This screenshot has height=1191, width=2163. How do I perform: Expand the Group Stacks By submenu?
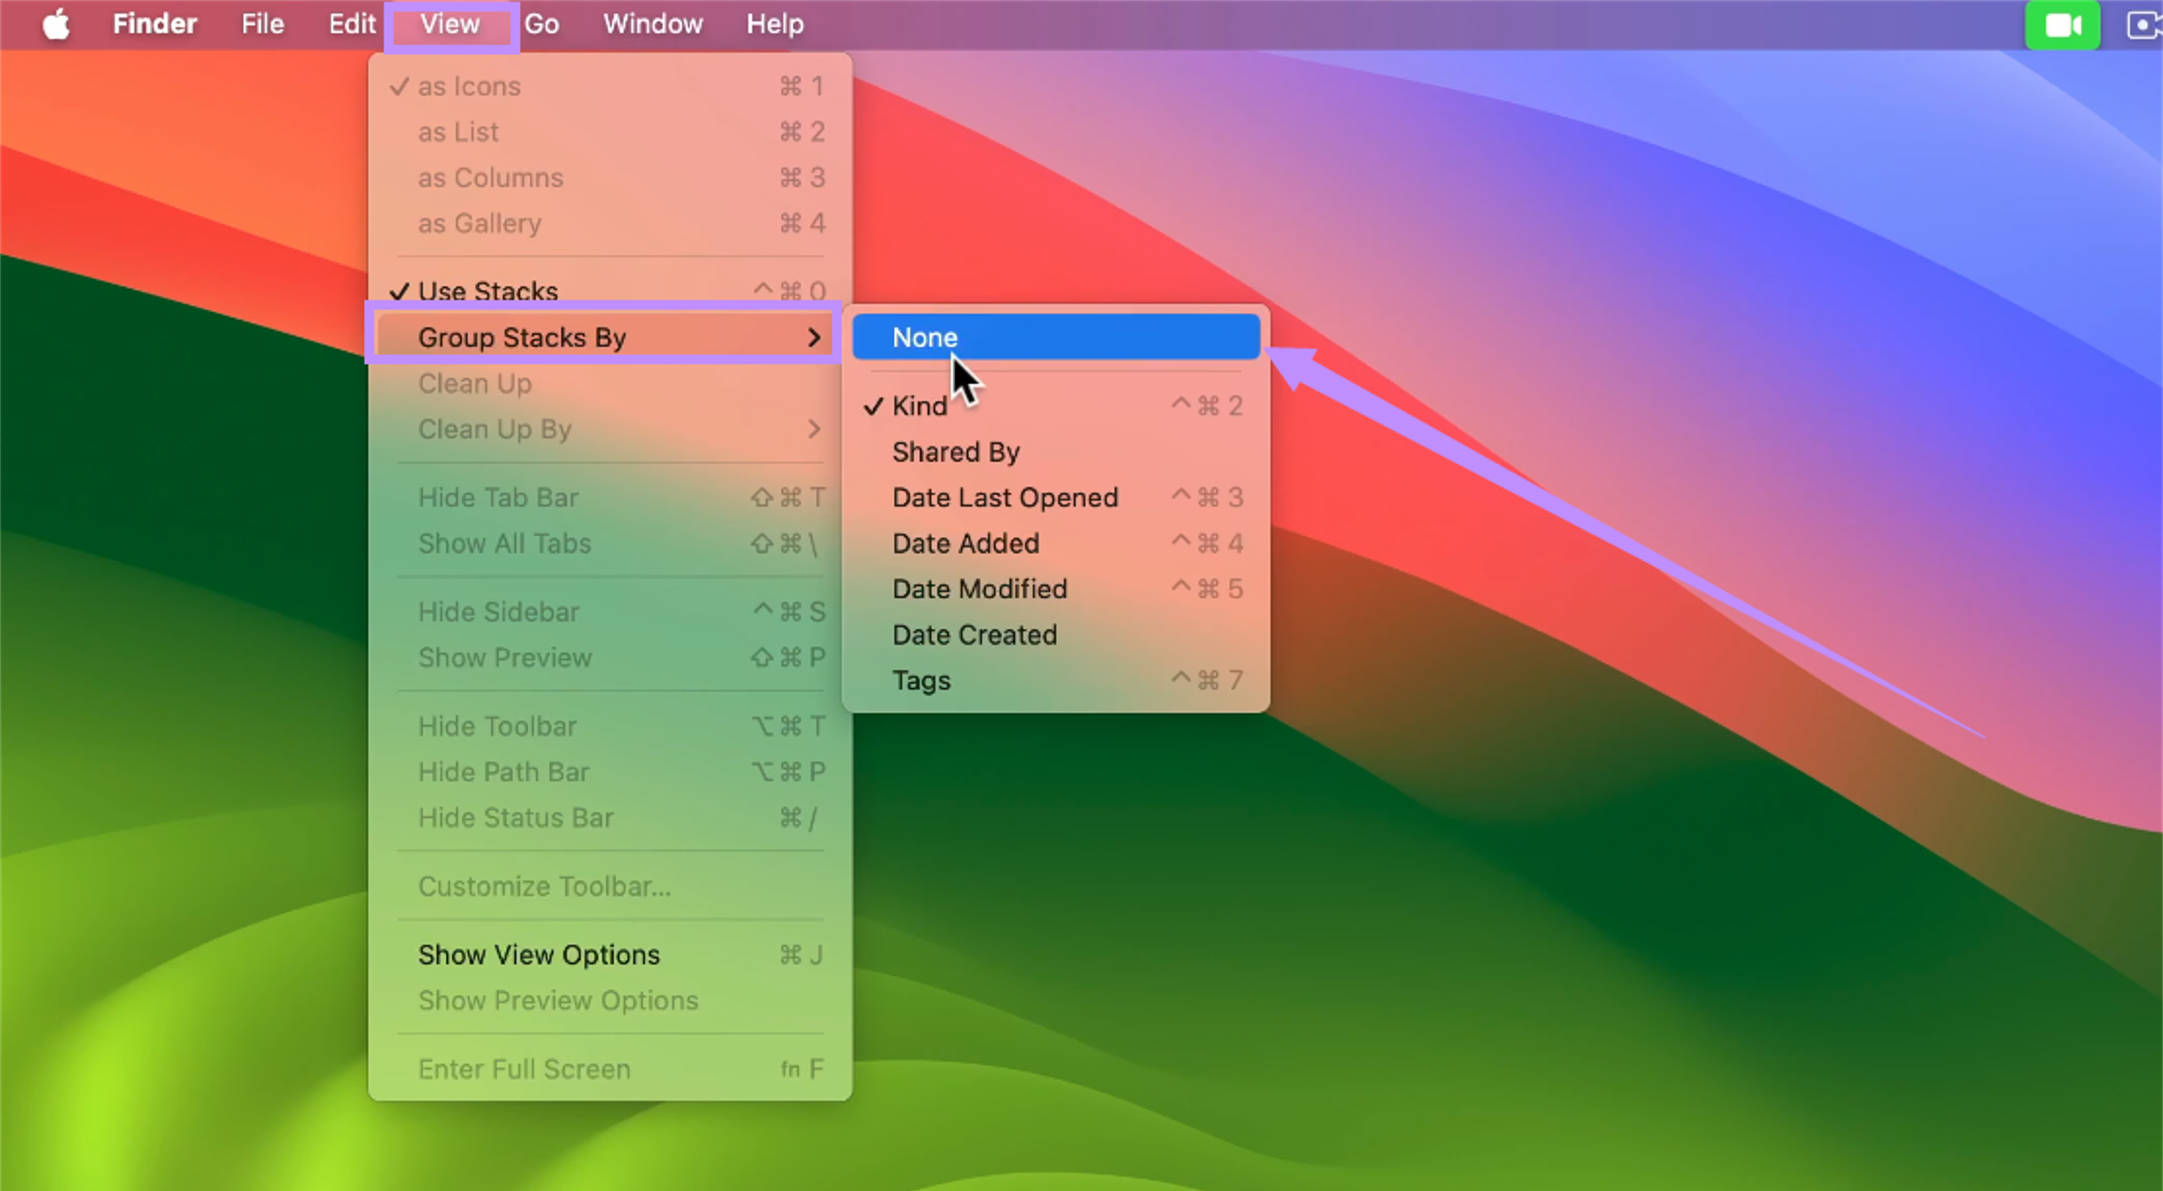click(610, 337)
